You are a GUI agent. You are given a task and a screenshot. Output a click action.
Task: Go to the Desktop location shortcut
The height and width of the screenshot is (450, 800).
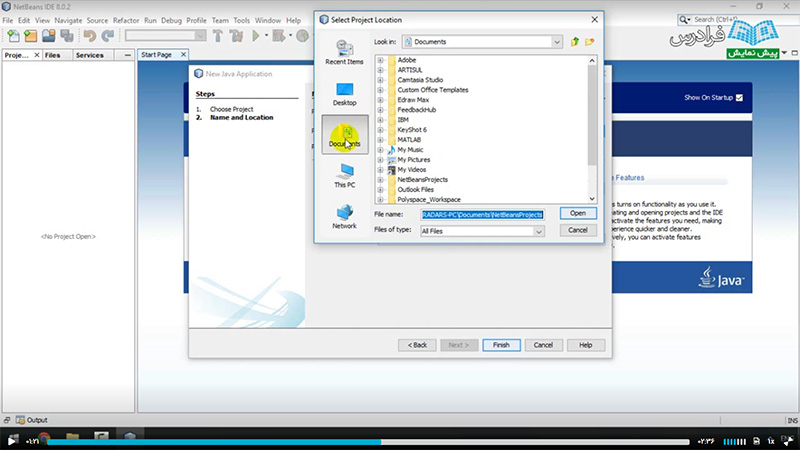344,94
